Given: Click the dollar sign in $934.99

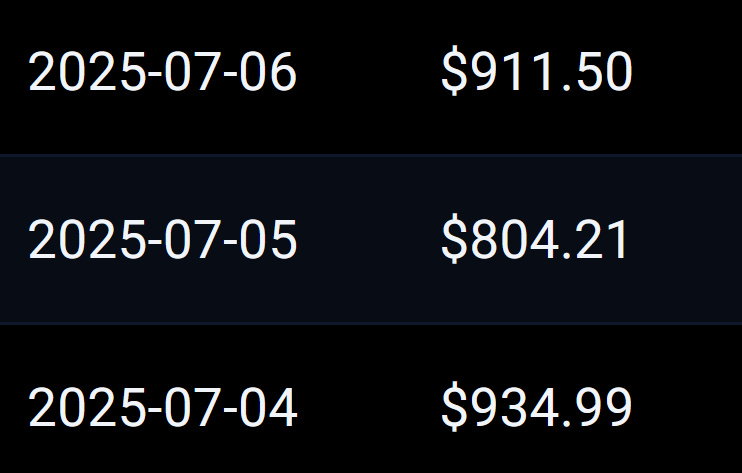Looking at the screenshot, I should click(453, 408).
